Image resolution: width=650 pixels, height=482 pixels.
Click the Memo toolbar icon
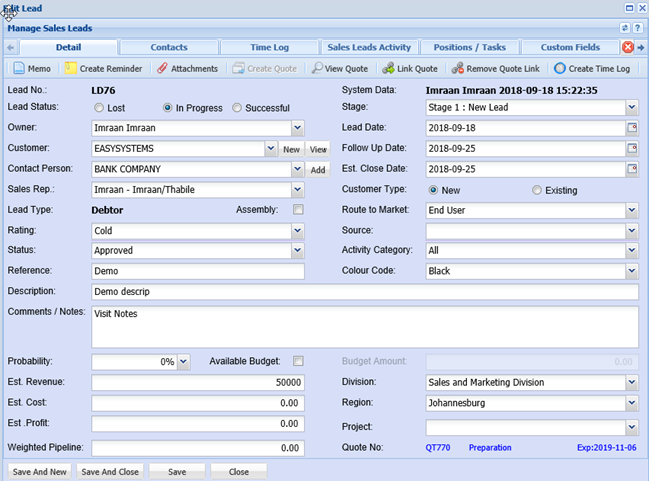[x=19, y=69]
